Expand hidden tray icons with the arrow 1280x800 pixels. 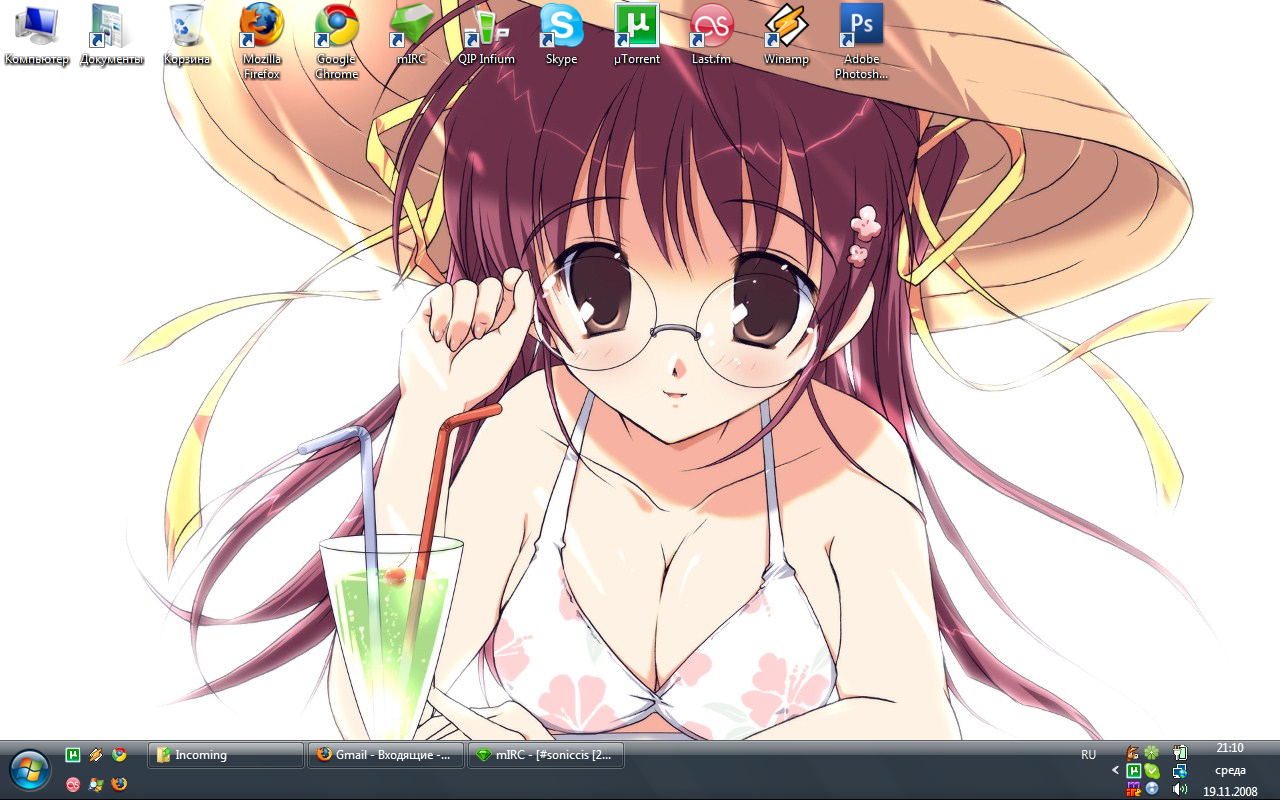[1115, 771]
